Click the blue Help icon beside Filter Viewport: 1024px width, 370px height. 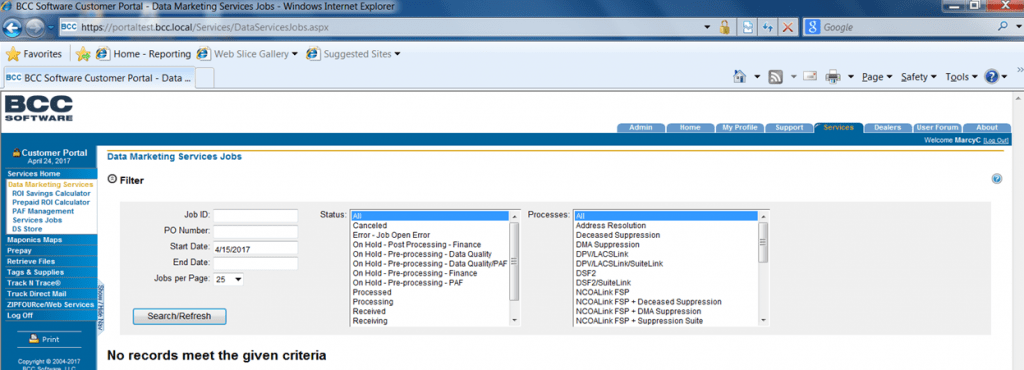tap(997, 179)
